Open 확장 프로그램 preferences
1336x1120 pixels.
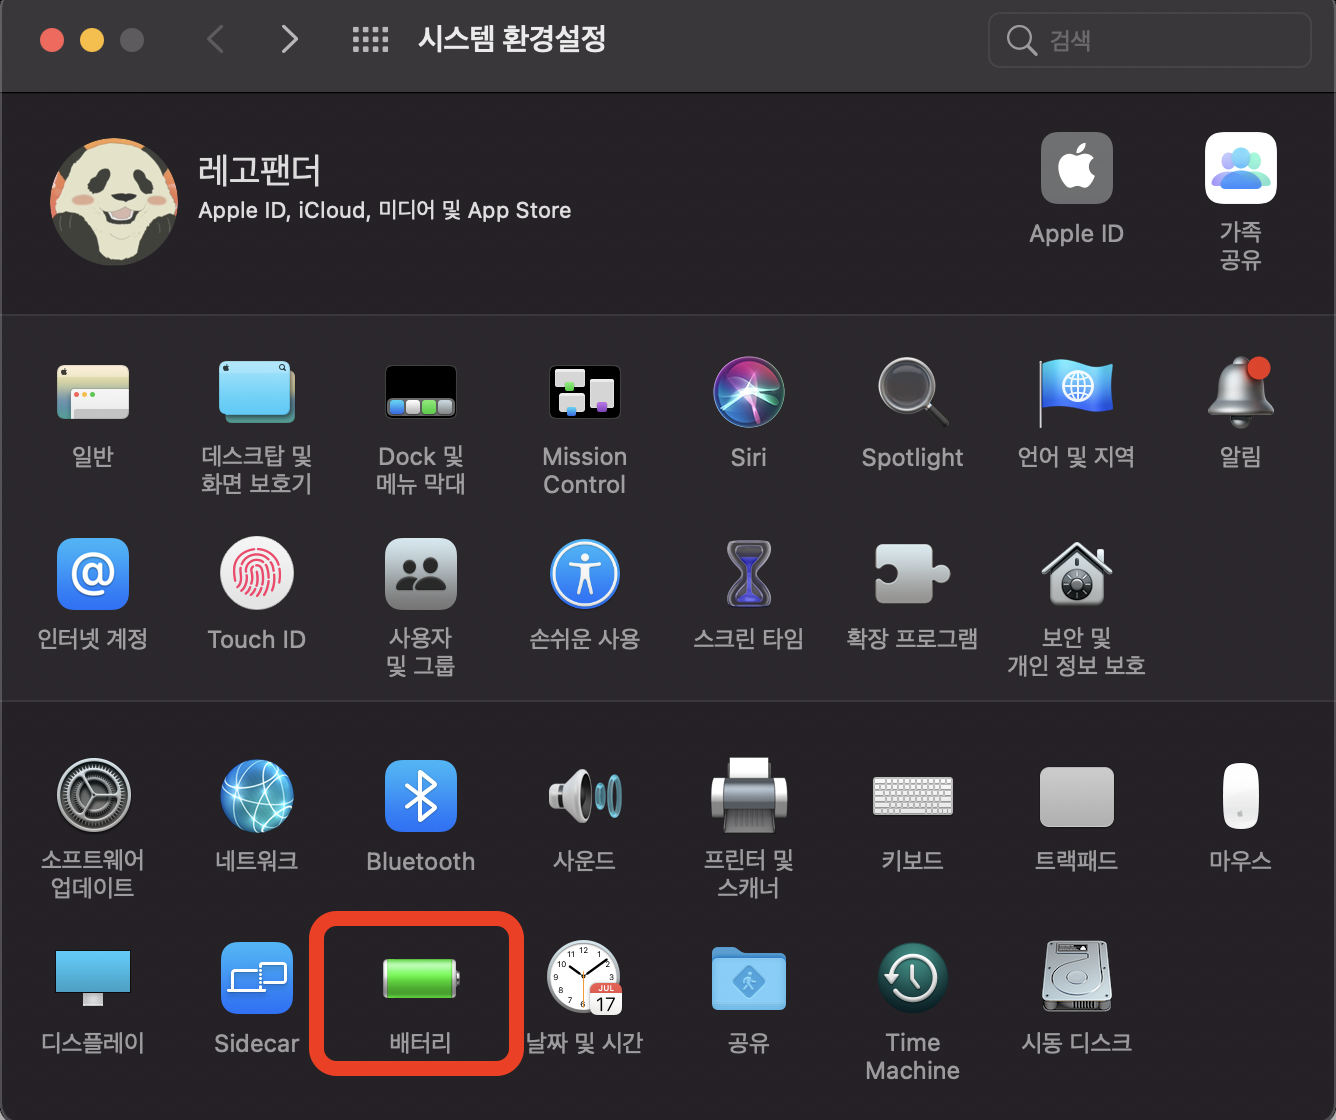[x=913, y=574]
